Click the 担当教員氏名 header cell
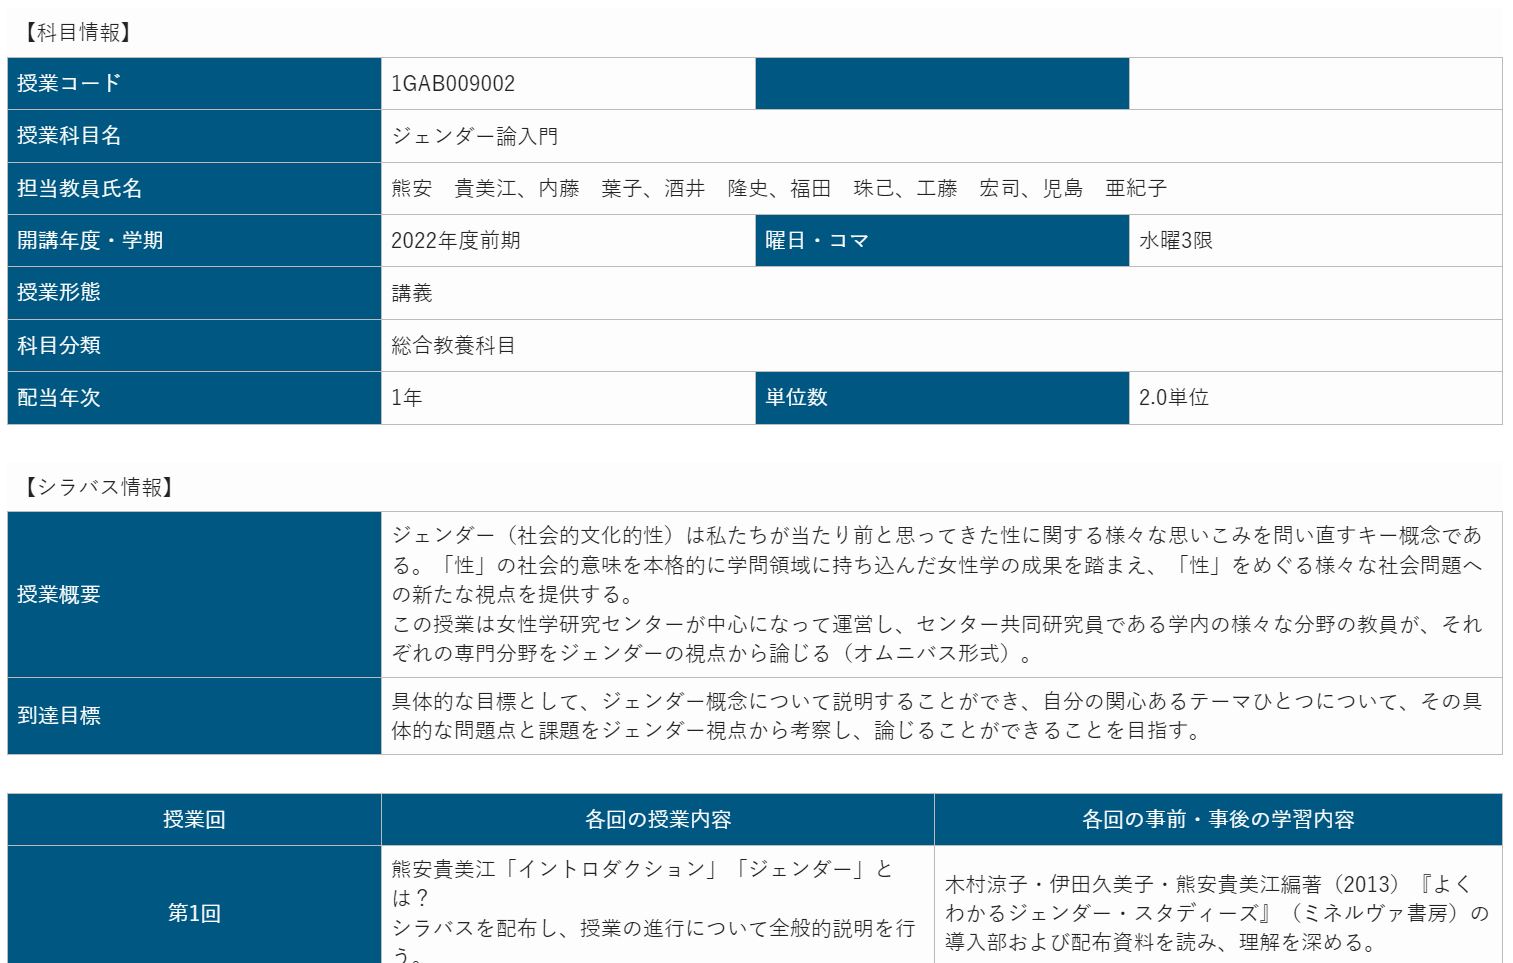 [194, 188]
